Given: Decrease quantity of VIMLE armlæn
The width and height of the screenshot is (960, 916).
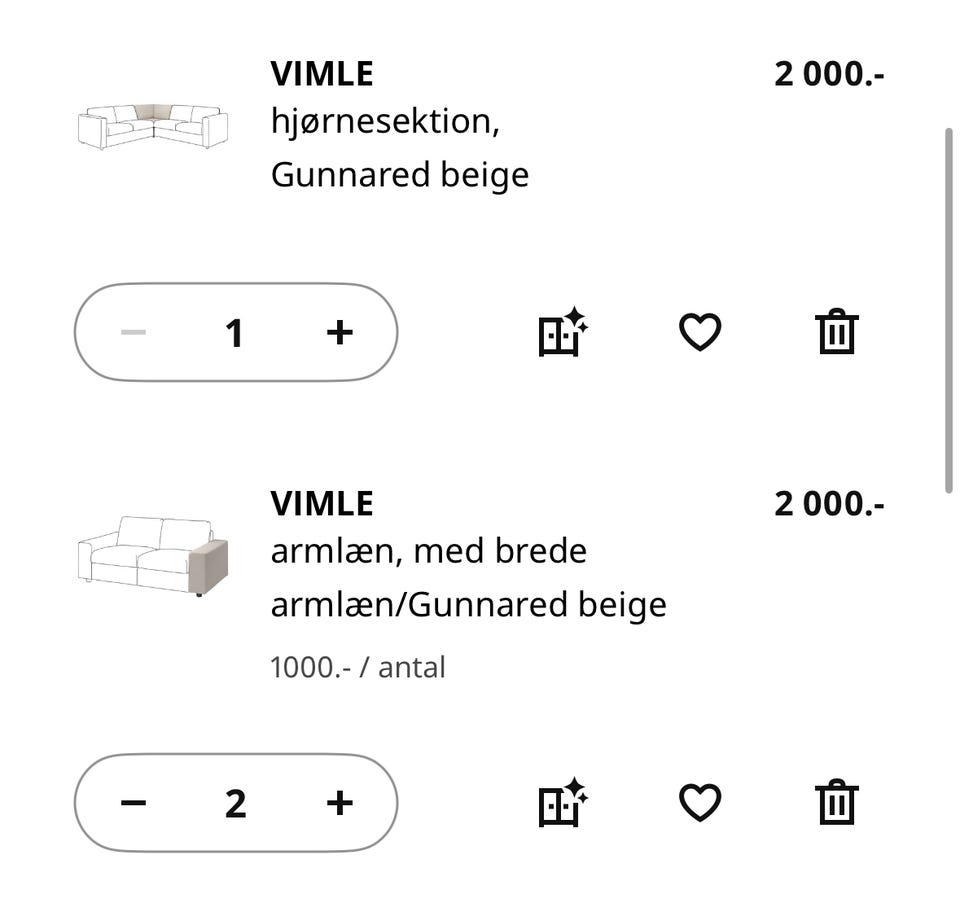Looking at the screenshot, I should 131,802.
